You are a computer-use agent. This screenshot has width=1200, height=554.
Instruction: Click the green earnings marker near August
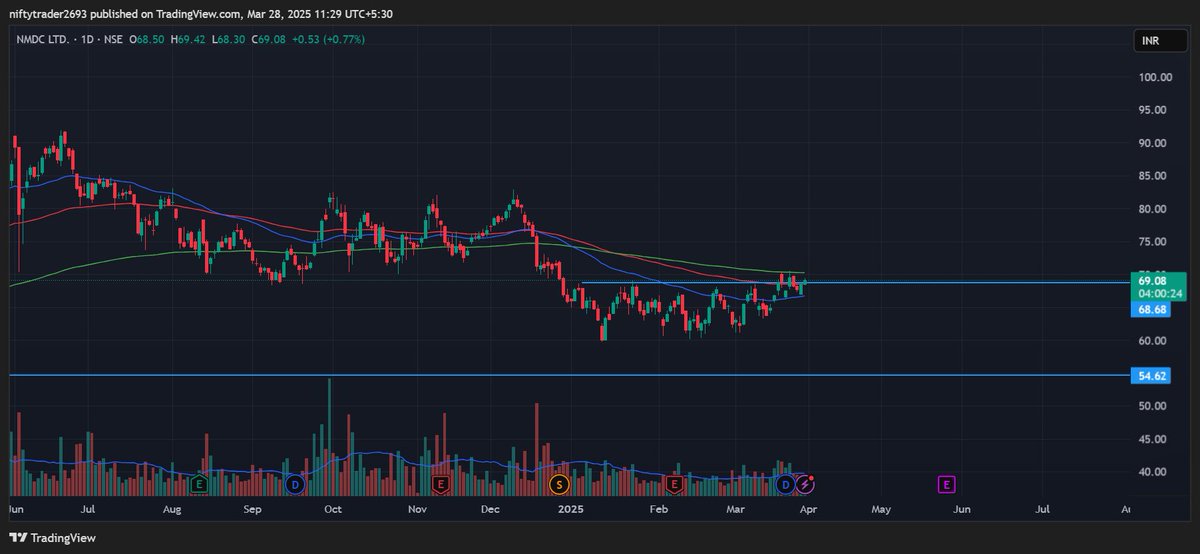tap(198, 484)
